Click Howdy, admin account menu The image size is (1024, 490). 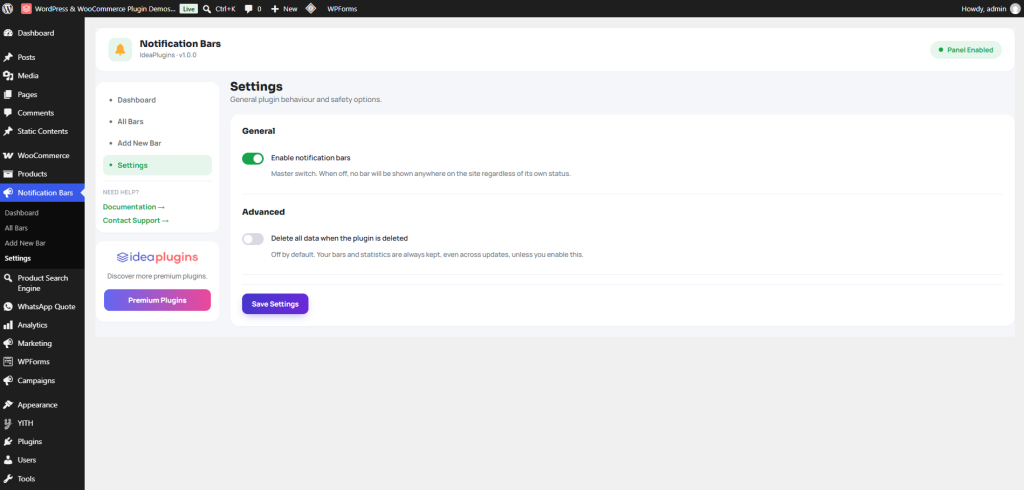tap(990, 8)
